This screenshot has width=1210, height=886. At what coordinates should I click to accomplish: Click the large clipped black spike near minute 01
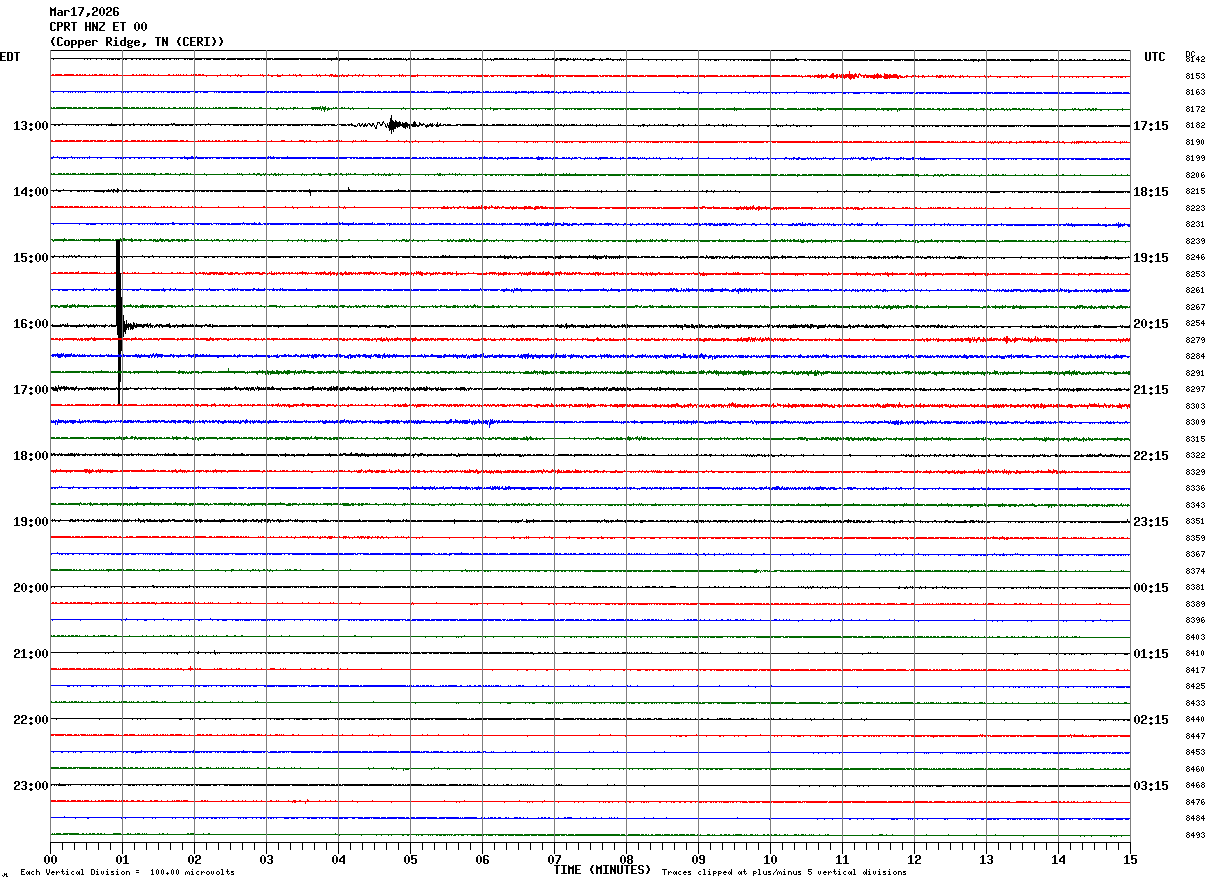pyautogui.click(x=119, y=322)
